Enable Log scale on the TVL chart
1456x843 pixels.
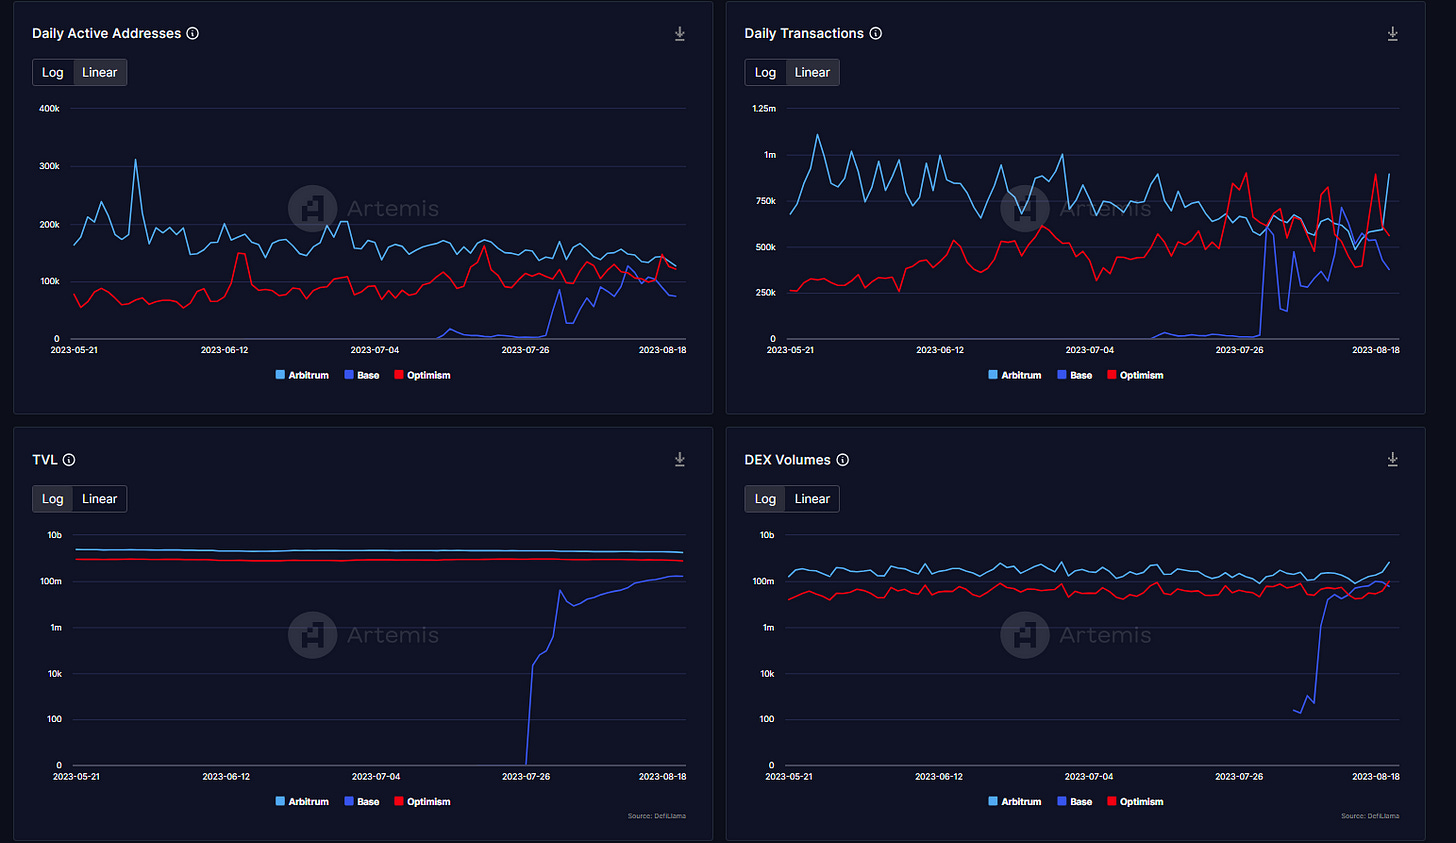click(53, 499)
